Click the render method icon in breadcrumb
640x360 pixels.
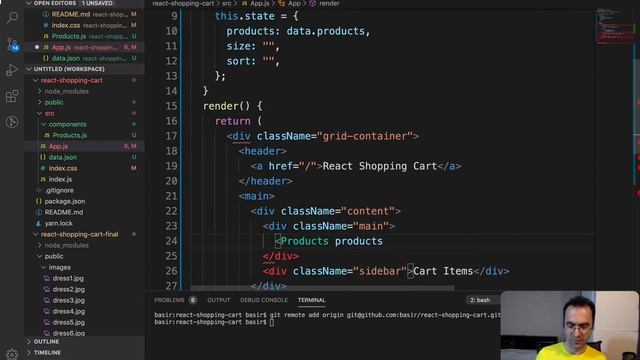(313, 3)
